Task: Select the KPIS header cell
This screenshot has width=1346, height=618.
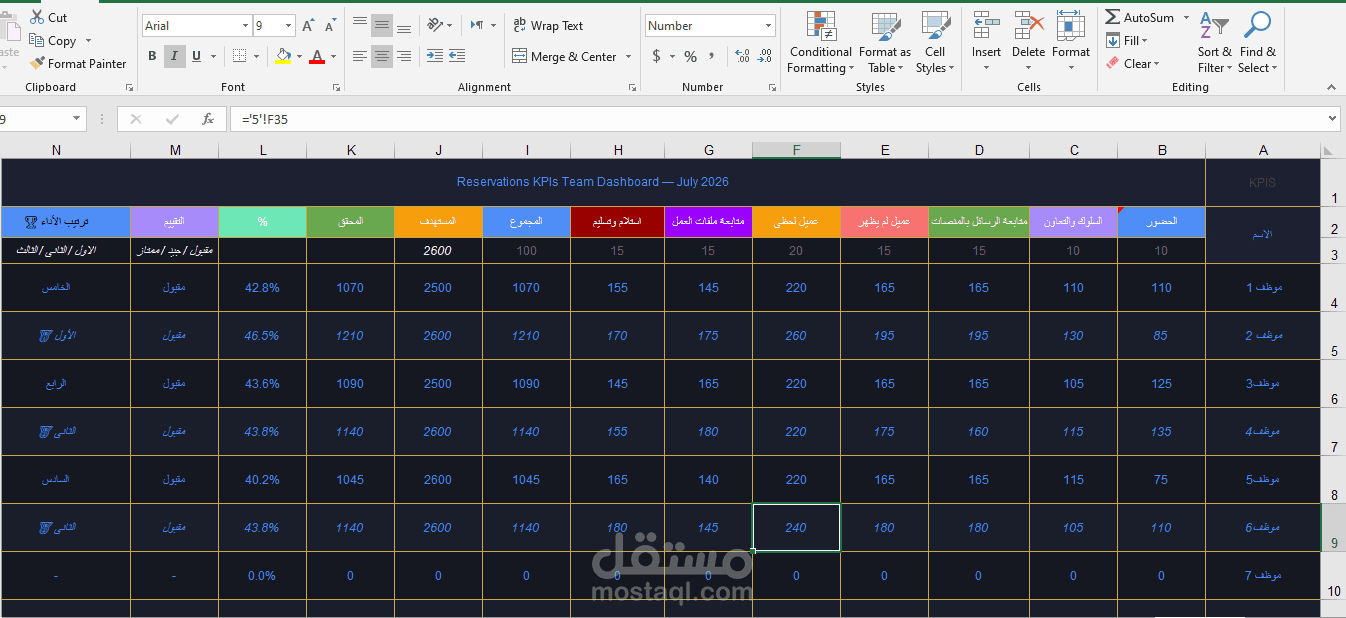Action: (x=1263, y=183)
